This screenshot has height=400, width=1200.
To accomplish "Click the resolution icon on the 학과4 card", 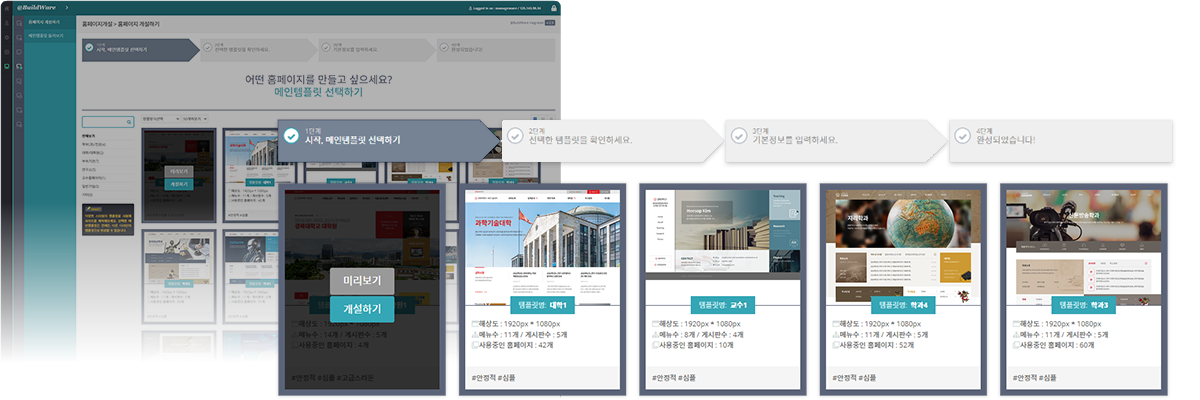I will pyautogui.click(x=836, y=325).
